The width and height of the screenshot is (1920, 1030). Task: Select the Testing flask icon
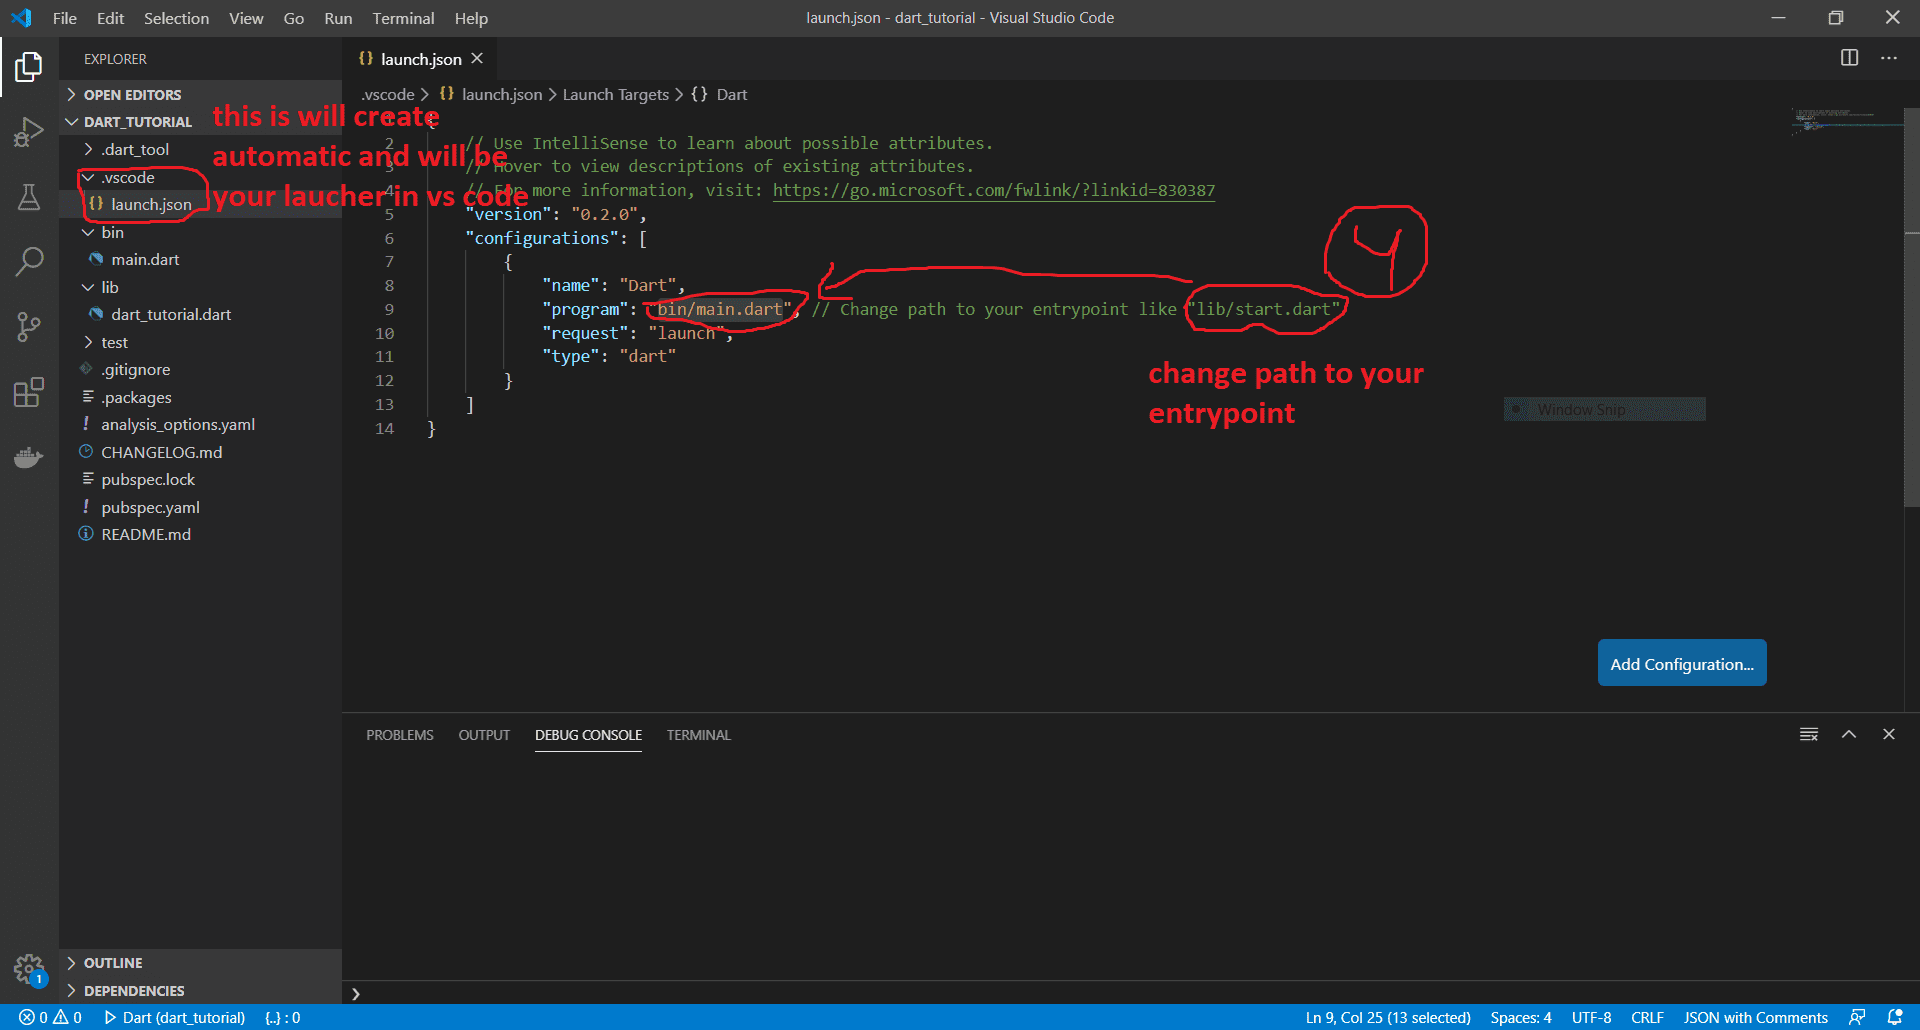[x=29, y=196]
